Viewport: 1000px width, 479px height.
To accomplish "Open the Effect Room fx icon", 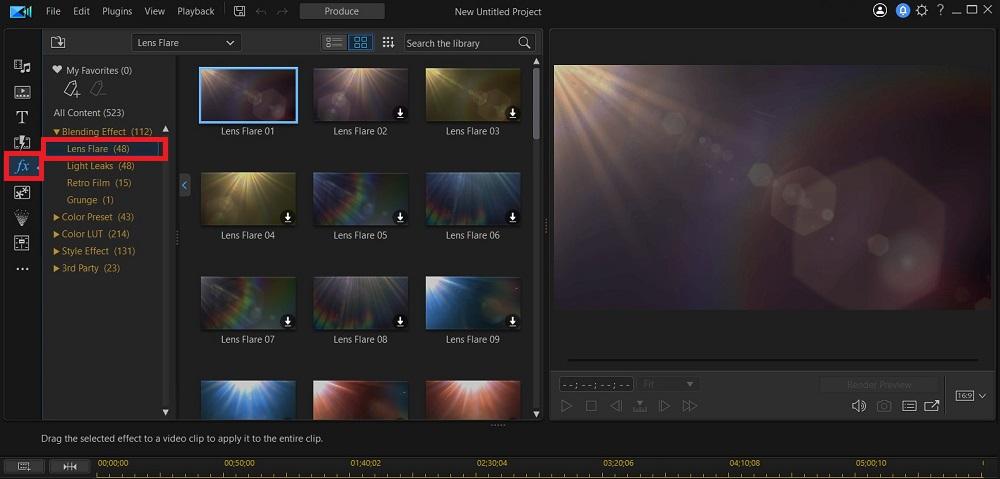I will tap(22, 166).
